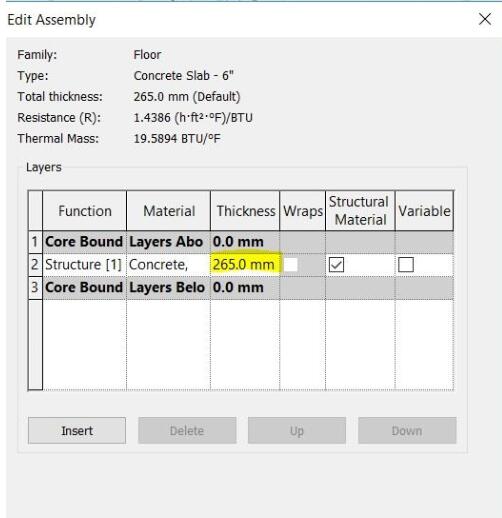Image resolution: width=502 pixels, height=518 pixels.
Task: Select the 265.0 mm thickness cell
Action: coord(245,265)
